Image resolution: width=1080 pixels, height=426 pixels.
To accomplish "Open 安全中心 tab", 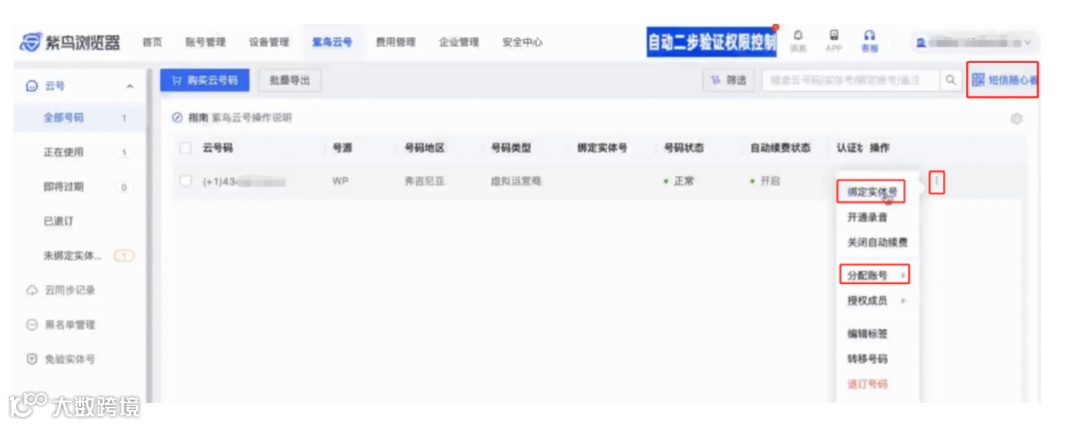I will [x=522, y=42].
